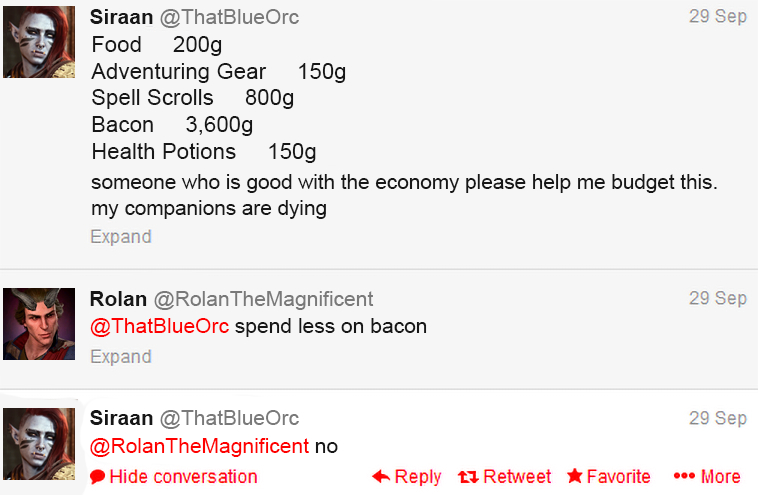Select the 'spend less on bacon' tweet text
The image size is (758, 495).
point(331,327)
